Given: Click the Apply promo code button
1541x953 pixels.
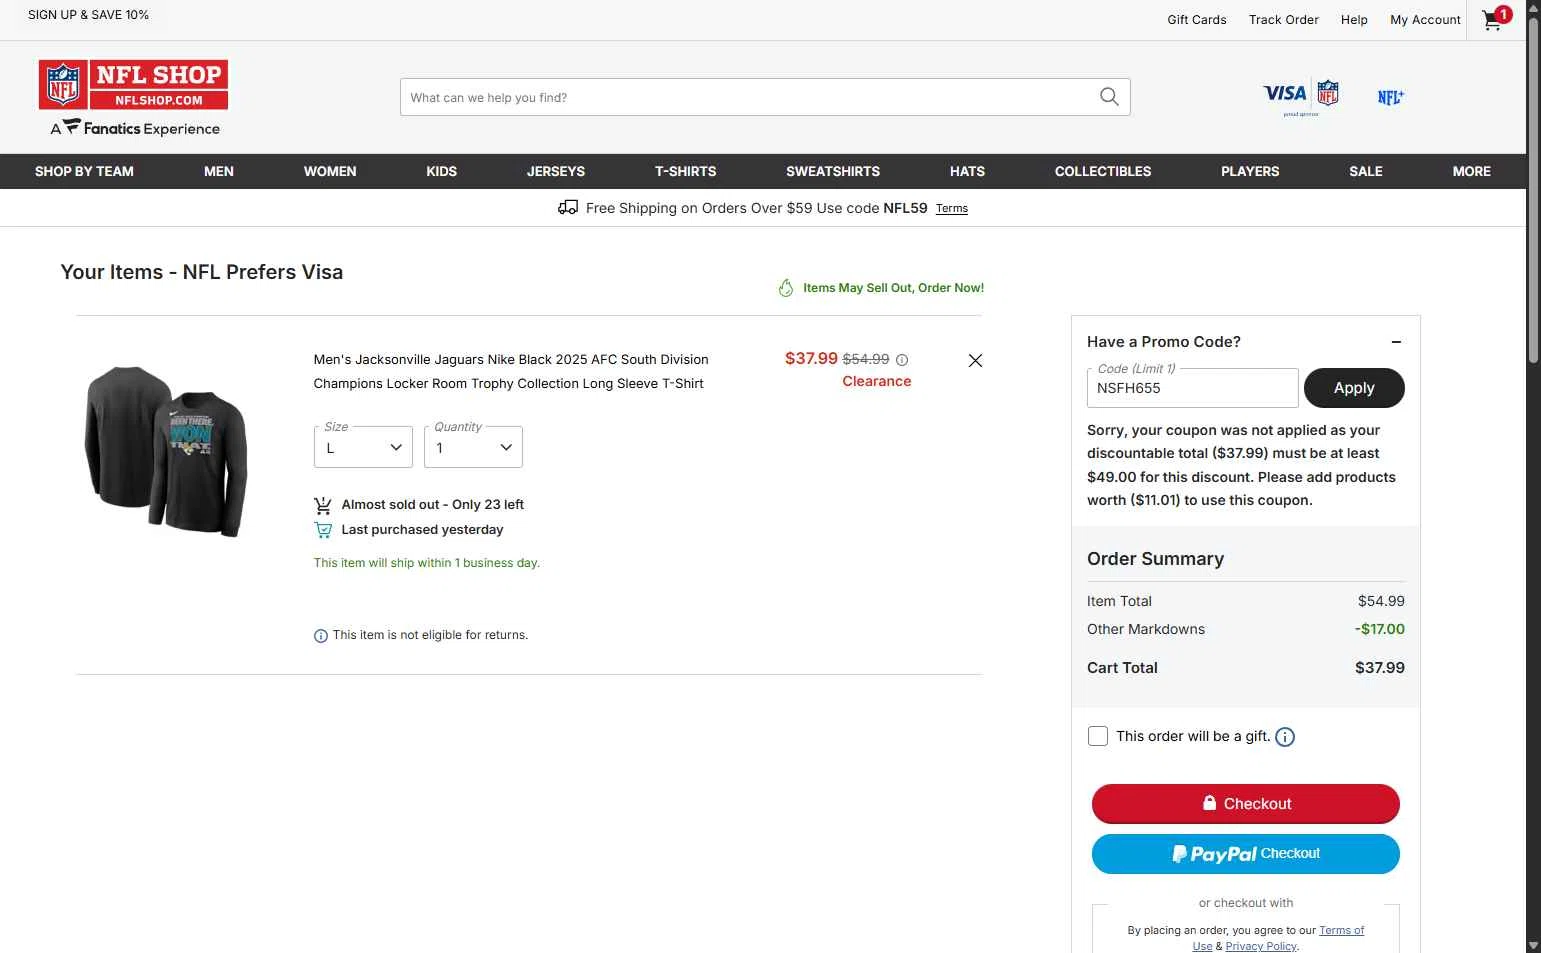Looking at the screenshot, I should coord(1354,388).
